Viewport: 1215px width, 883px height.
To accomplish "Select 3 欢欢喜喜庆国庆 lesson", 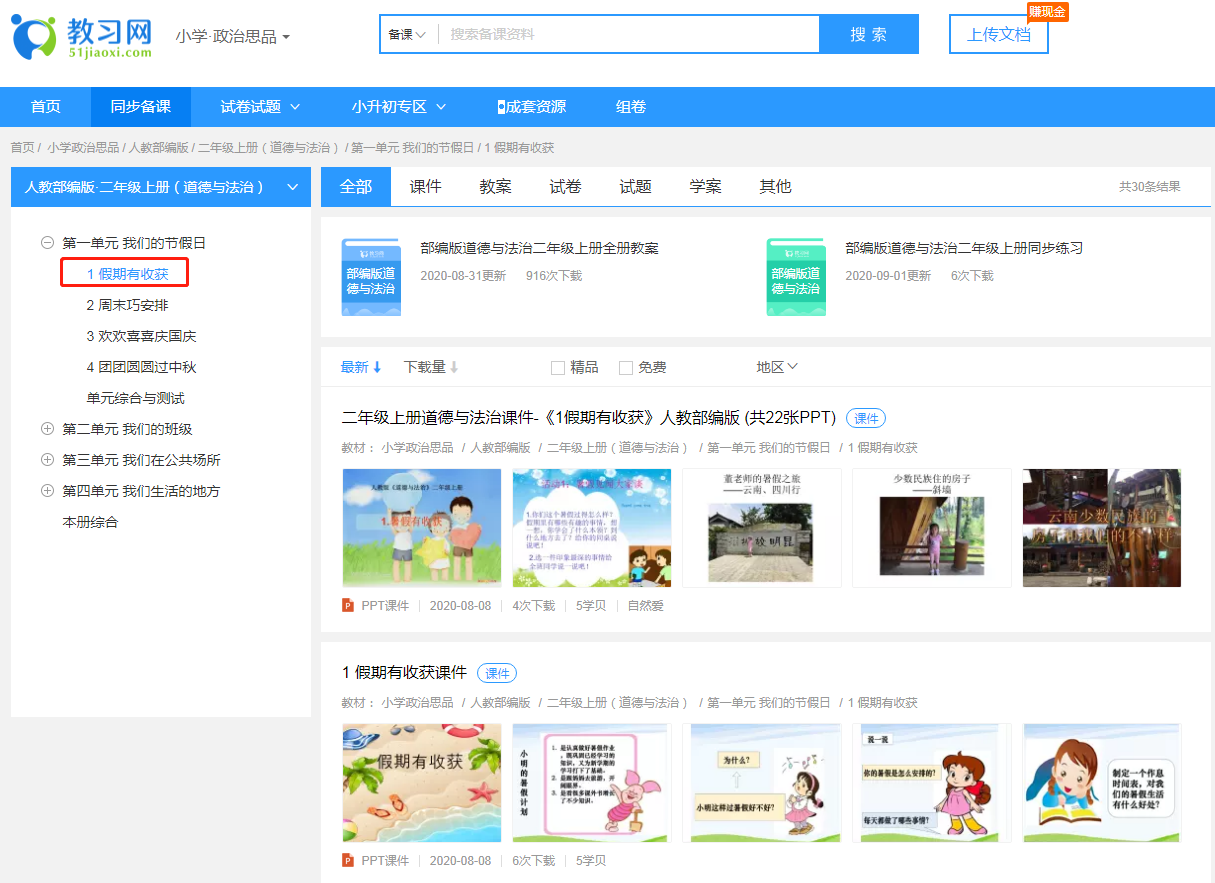I will tap(141, 336).
